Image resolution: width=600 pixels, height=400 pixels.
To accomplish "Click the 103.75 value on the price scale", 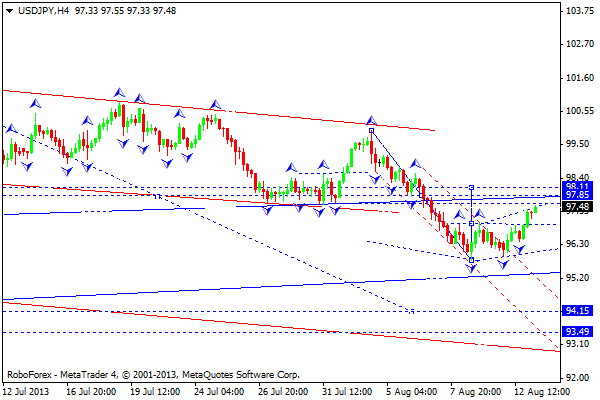I will tap(576, 11).
